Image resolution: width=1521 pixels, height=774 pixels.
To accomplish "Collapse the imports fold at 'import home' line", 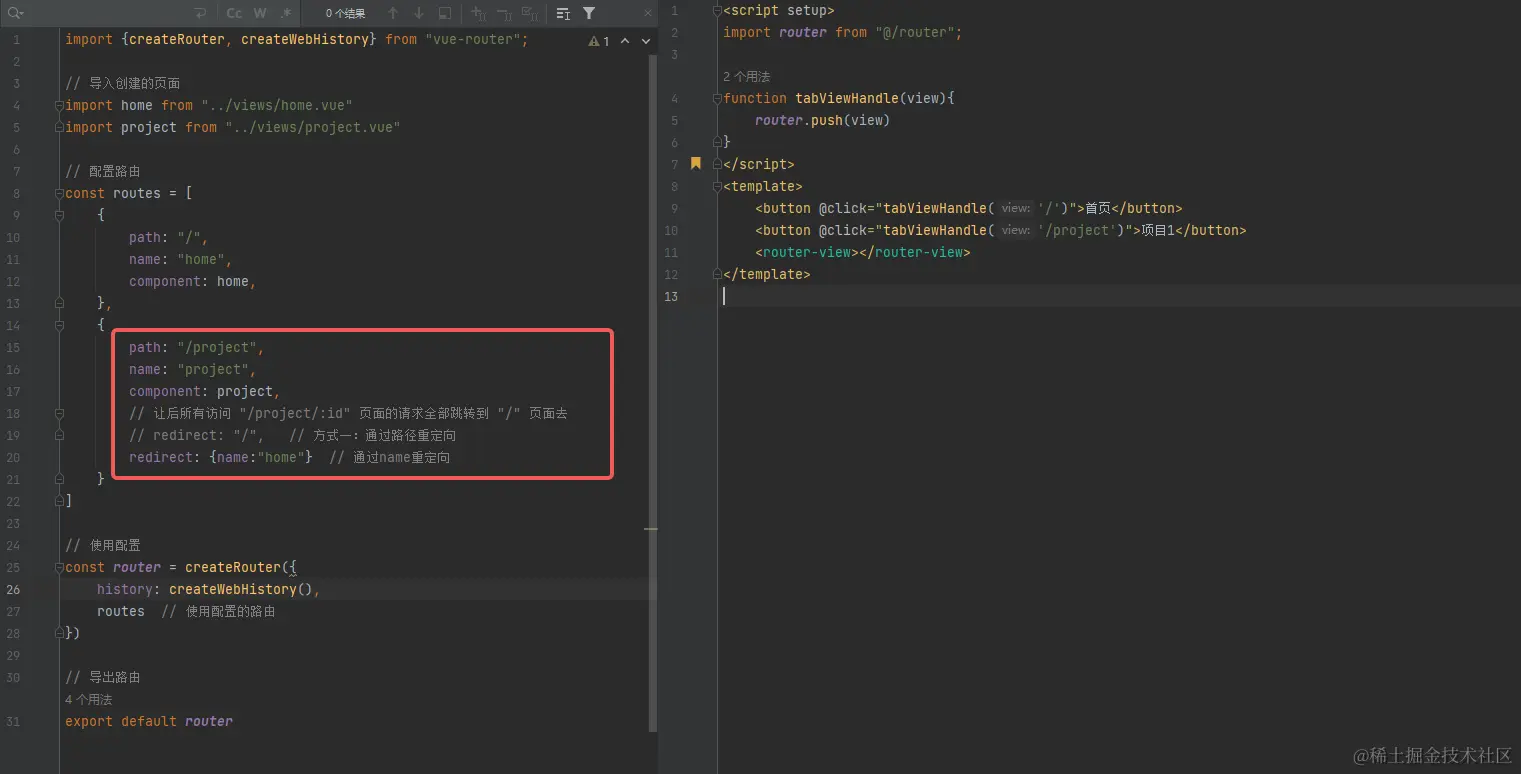I will point(59,105).
